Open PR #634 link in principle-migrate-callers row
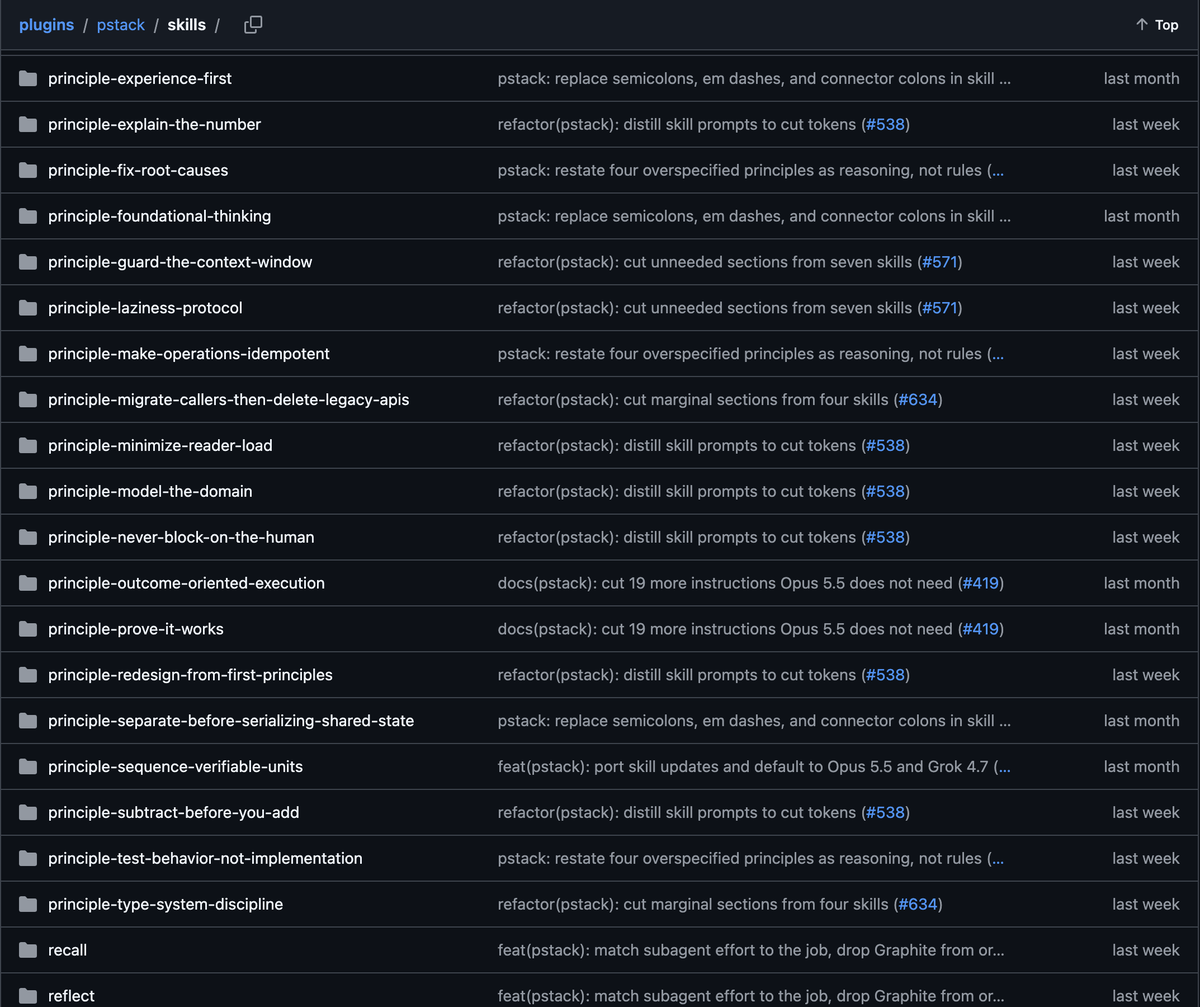The height and width of the screenshot is (1007, 1200). coord(917,399)
